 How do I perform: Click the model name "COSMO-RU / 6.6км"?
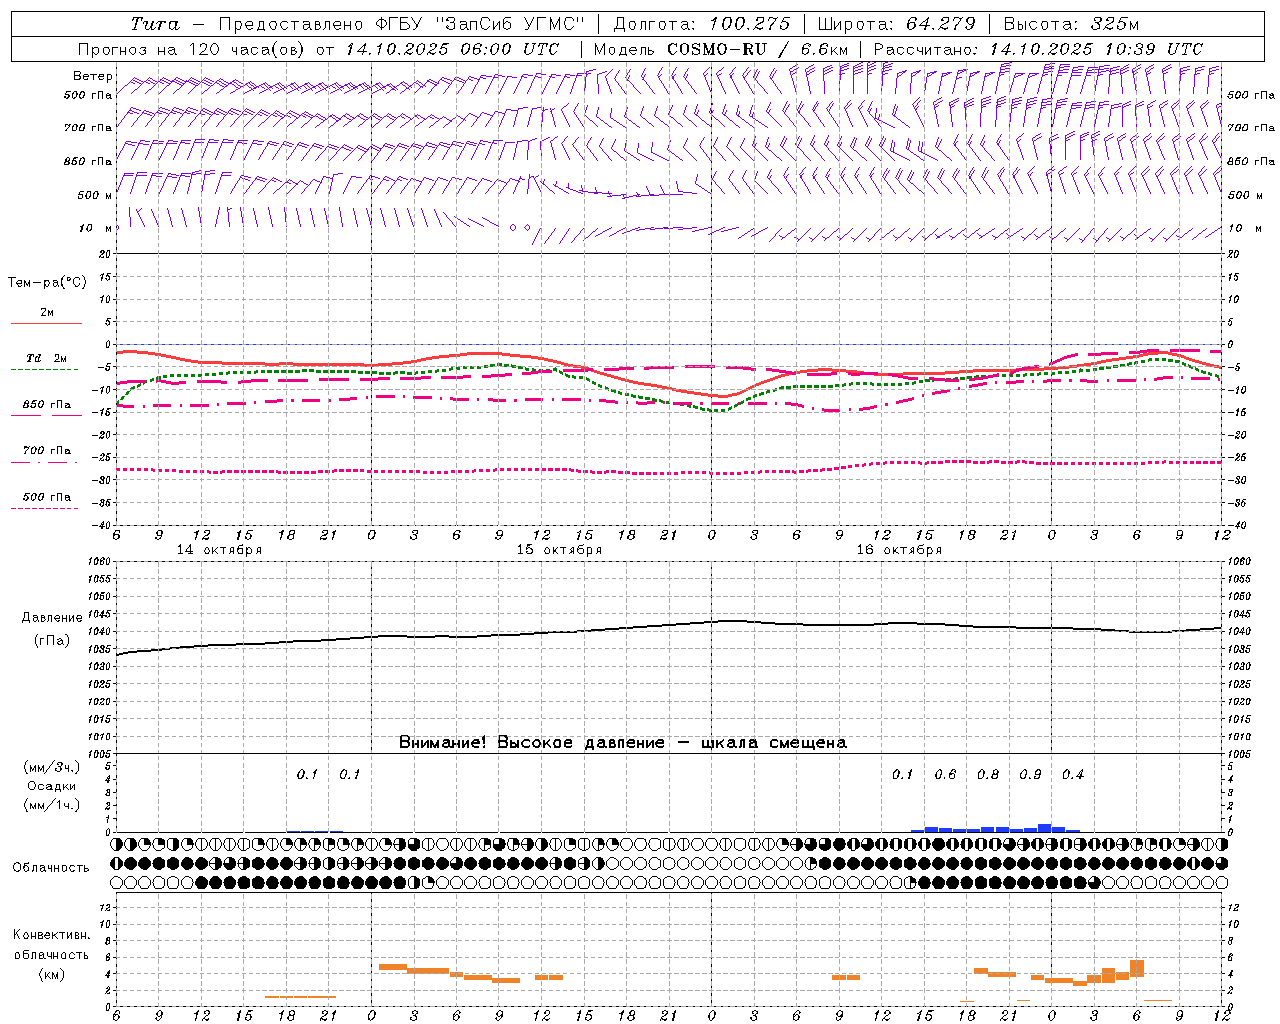pos(757,49)
